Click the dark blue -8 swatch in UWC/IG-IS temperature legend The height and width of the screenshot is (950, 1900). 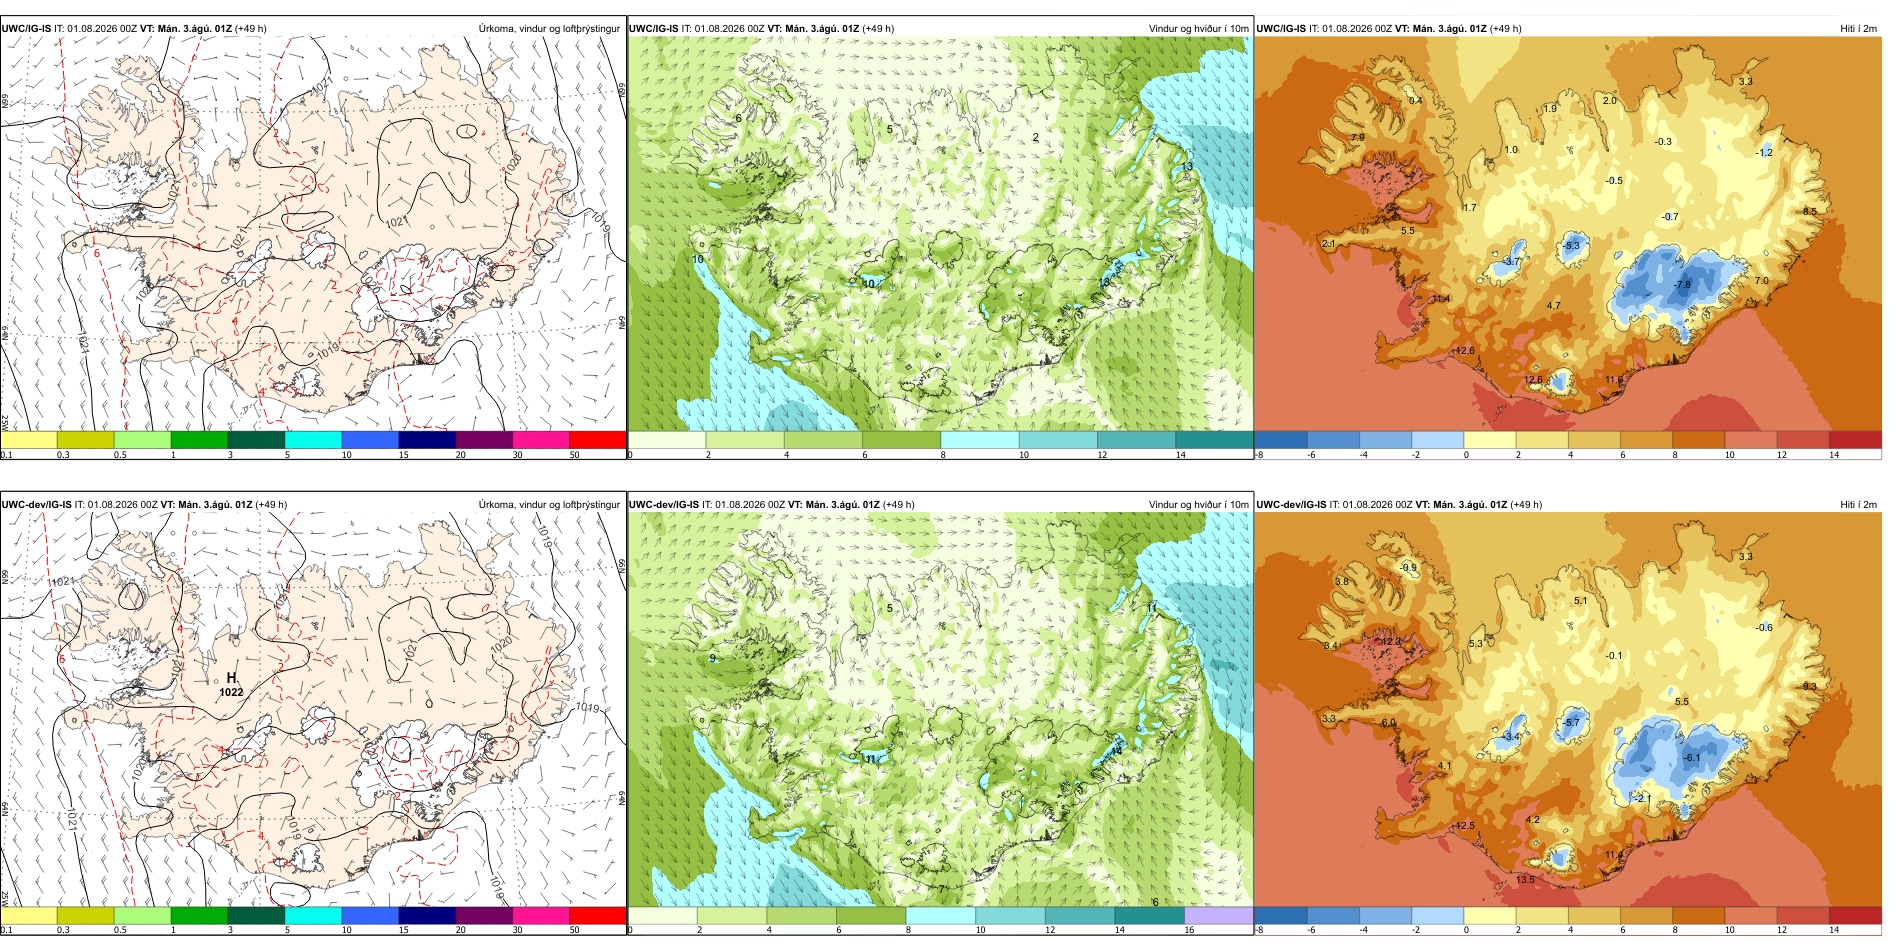[x=1281, y=440]
